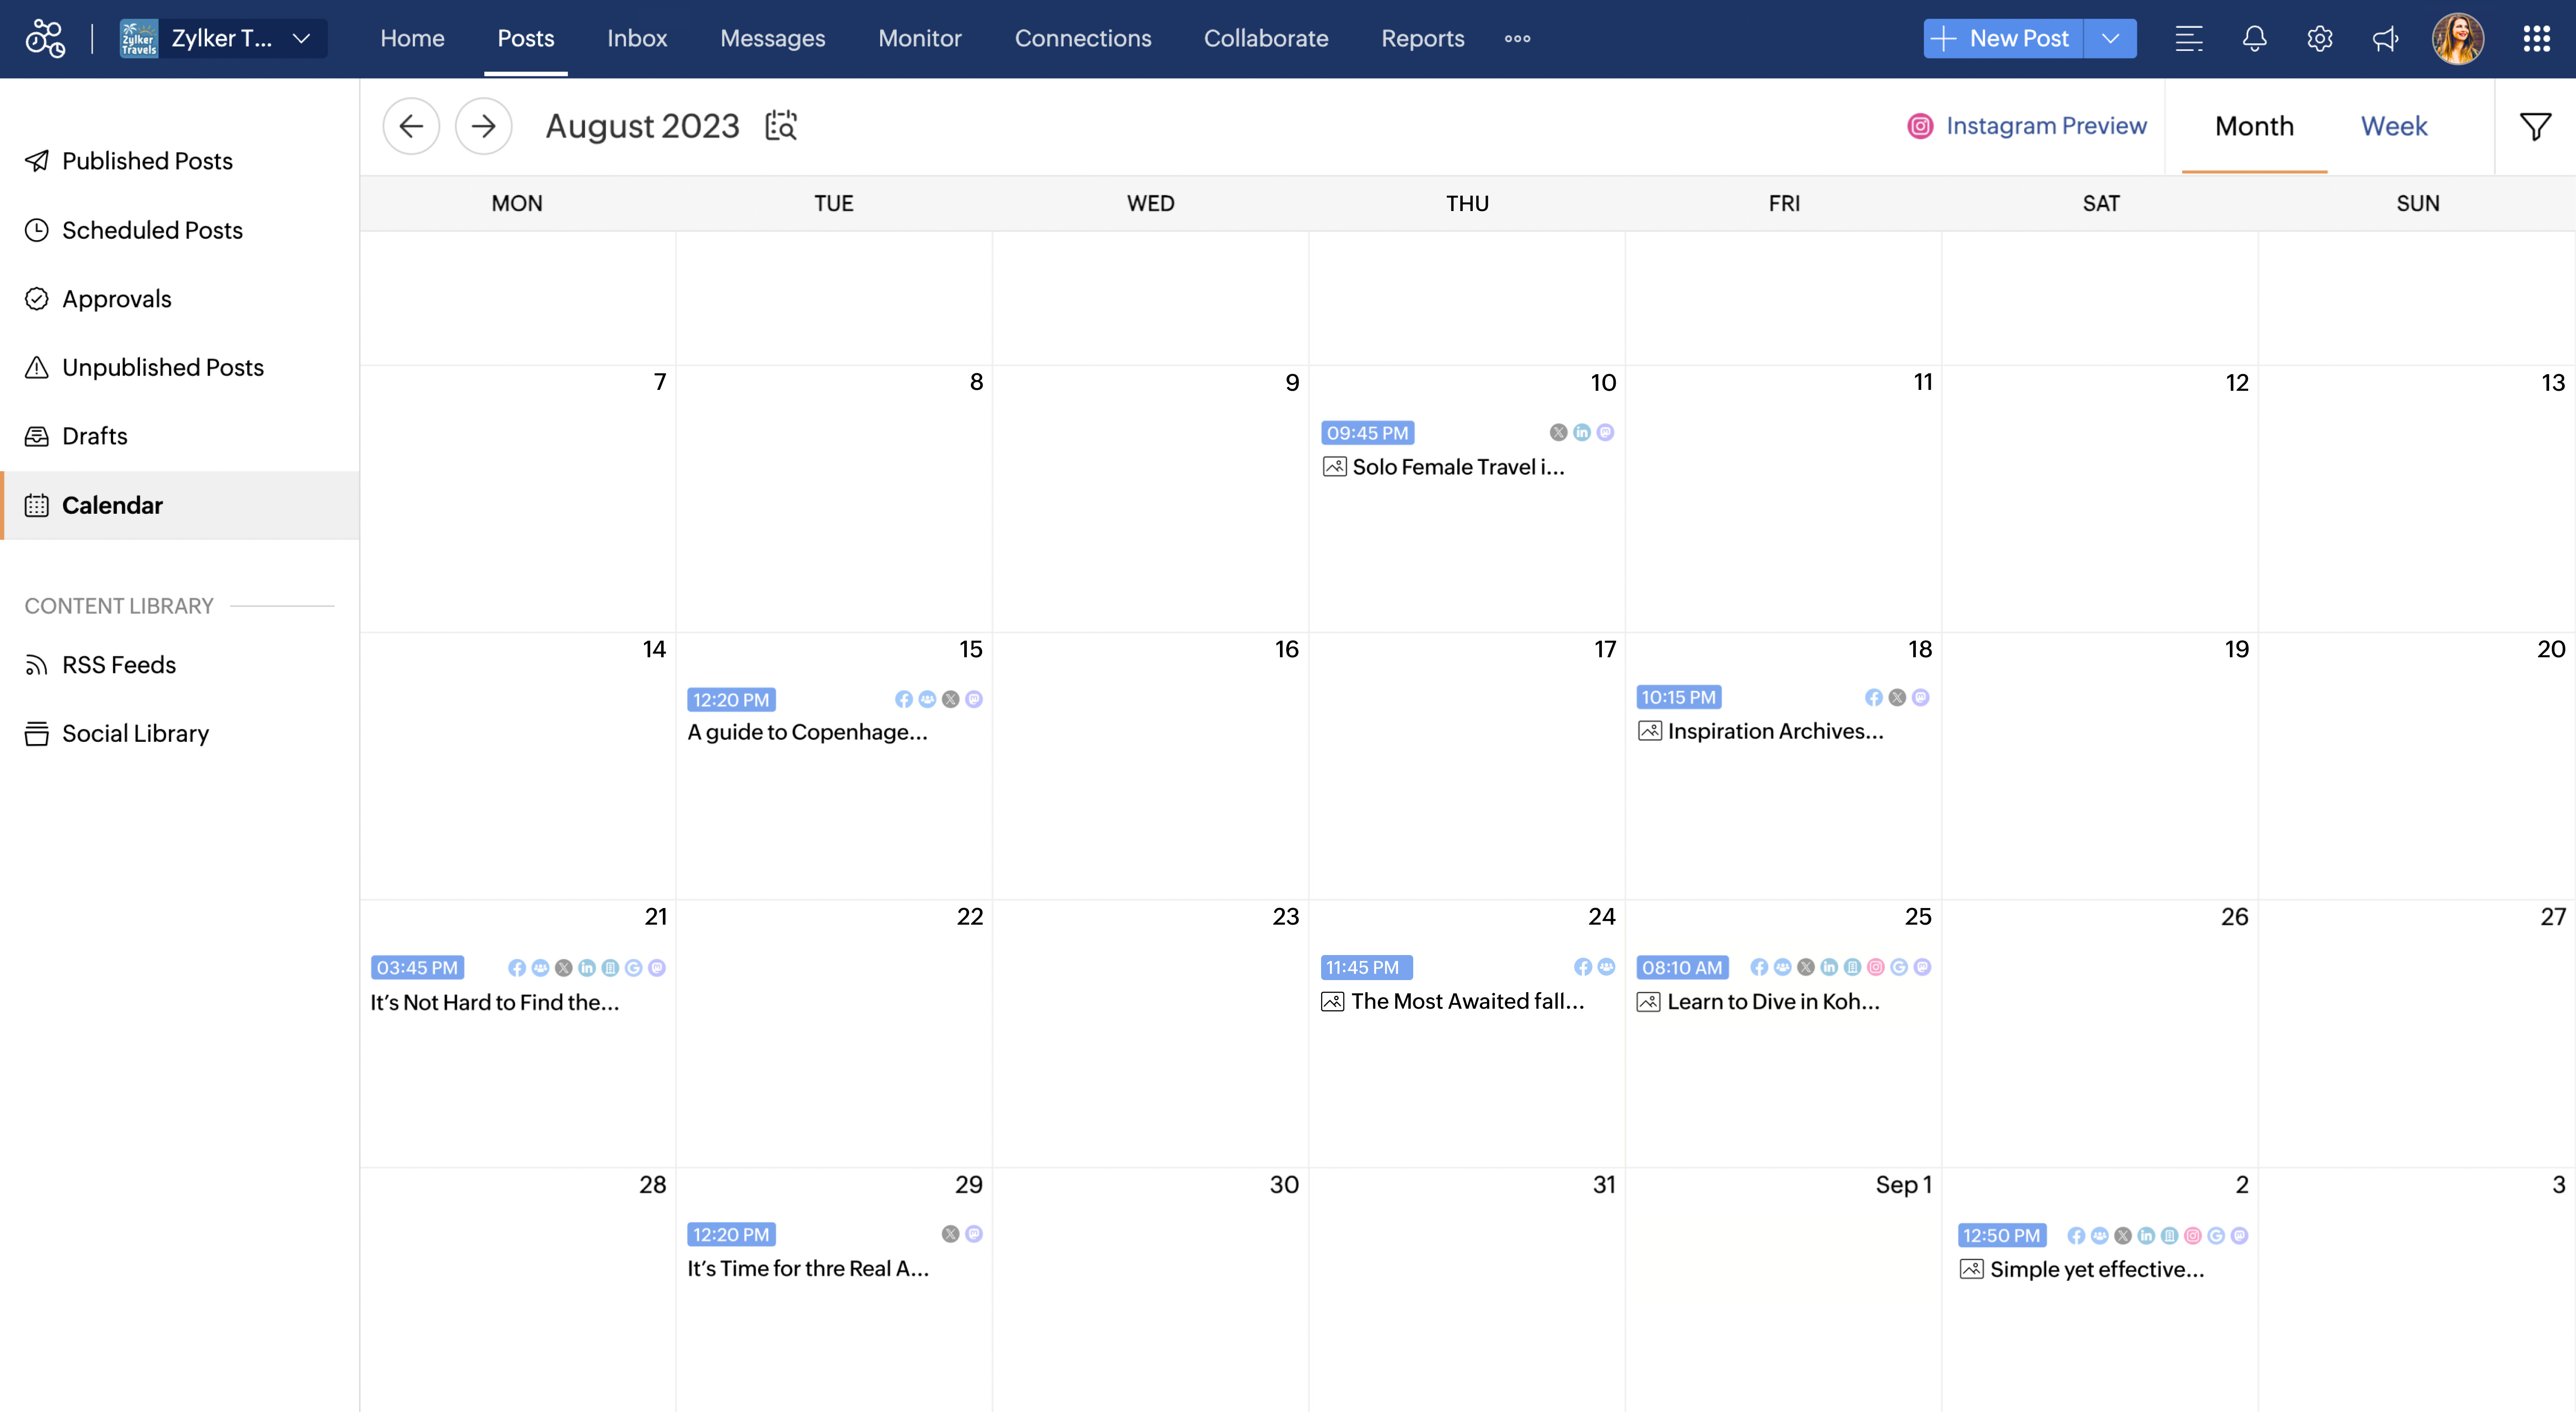Click the image icon on Solo Female Travel post

click(x=1334, y=467)
